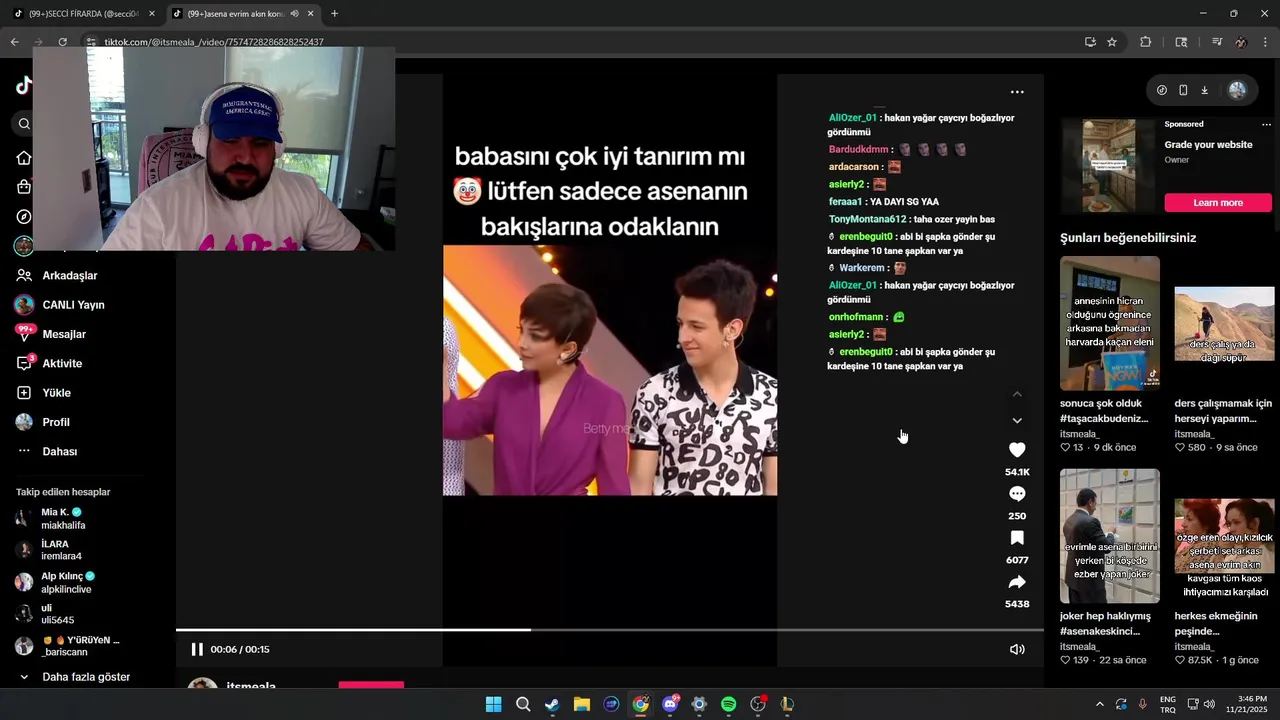
Task: Mute the video volume speaker icon
Action: [1017, 649]
